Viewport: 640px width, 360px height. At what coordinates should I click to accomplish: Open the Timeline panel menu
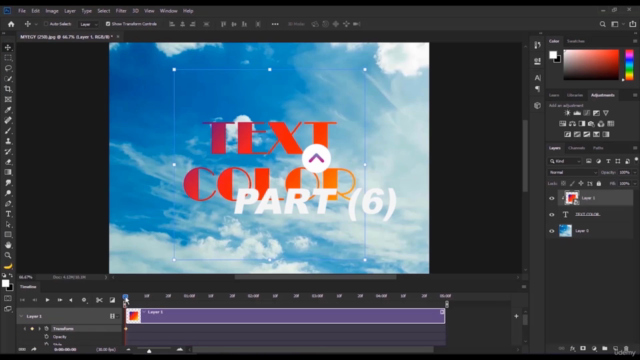(524, 287)
